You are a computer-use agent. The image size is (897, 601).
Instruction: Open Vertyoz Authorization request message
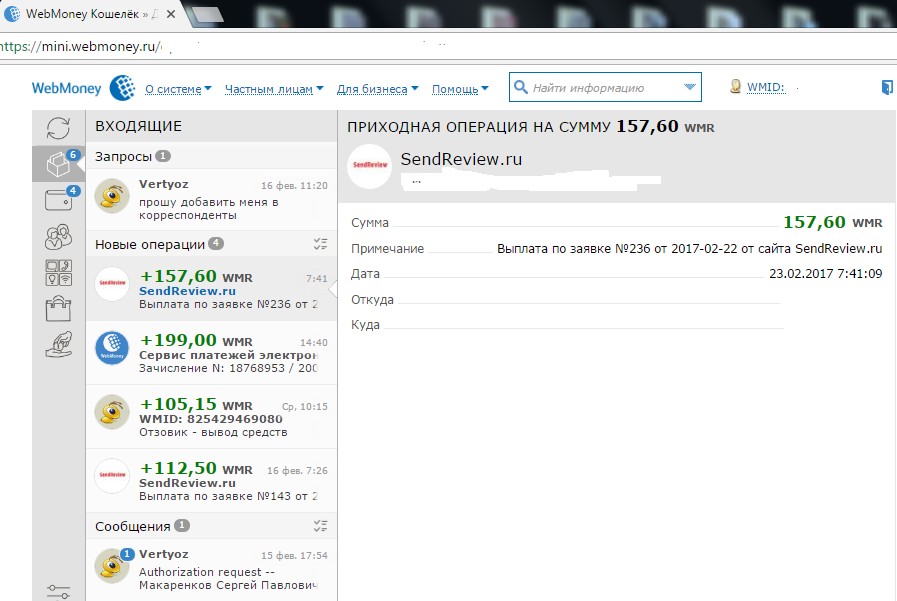[x=211, y=570]
